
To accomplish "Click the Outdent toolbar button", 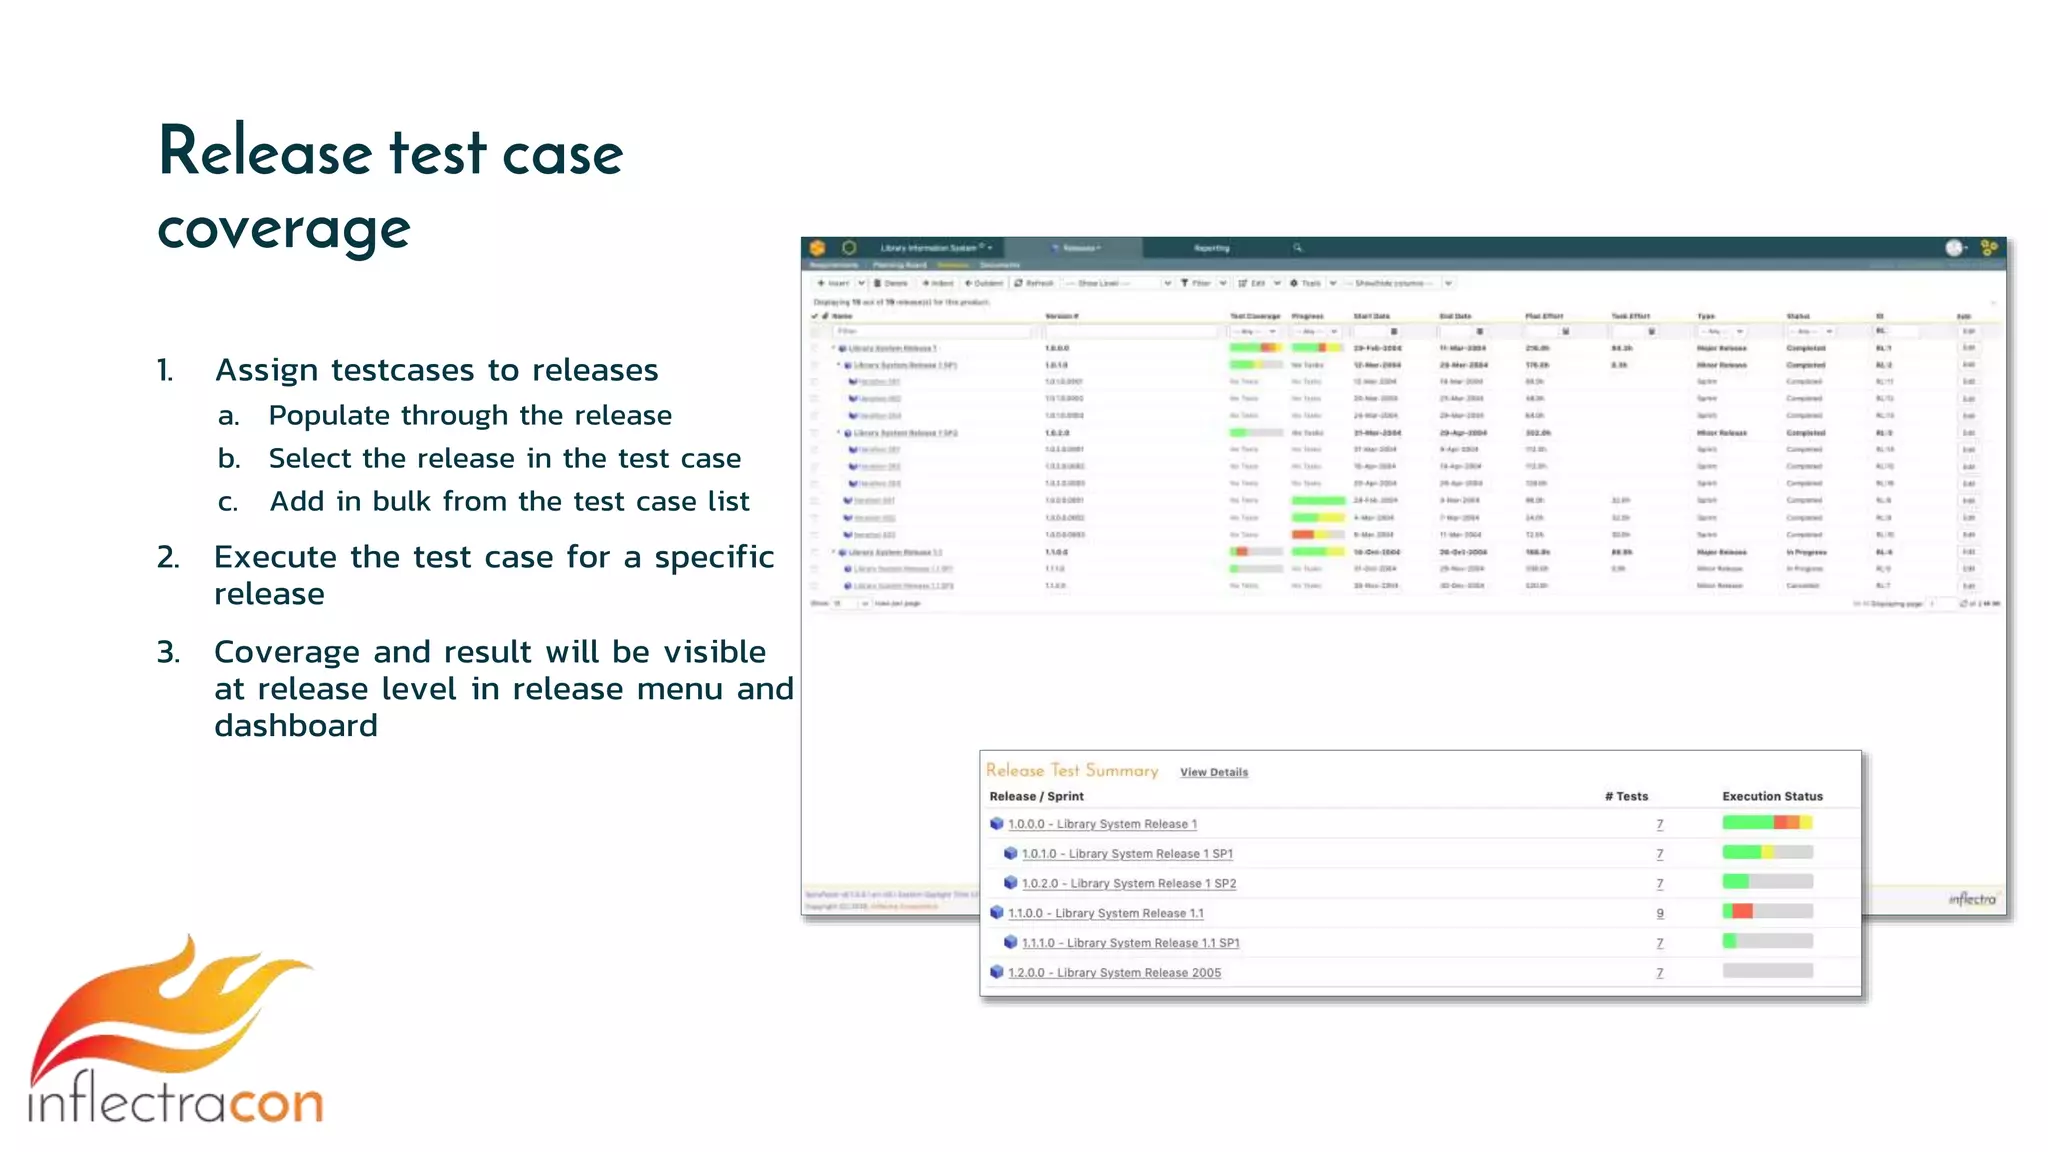I will [984, 283].
